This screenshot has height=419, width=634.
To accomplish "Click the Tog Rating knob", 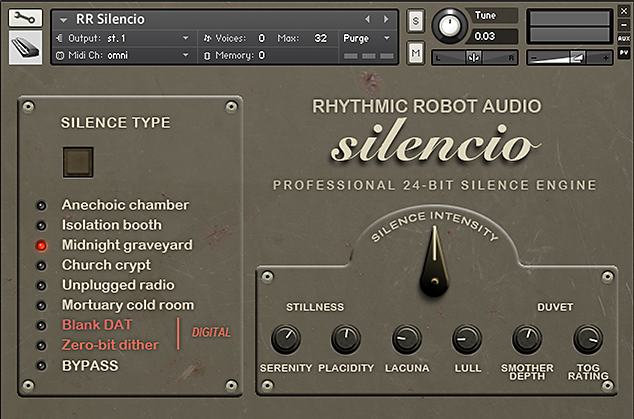I will pos(588,339).
